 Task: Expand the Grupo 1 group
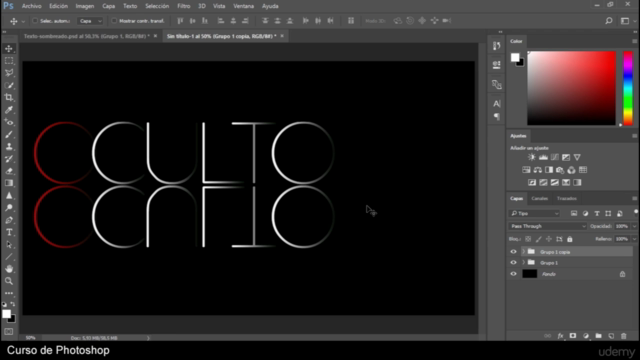tap(524, 263)
